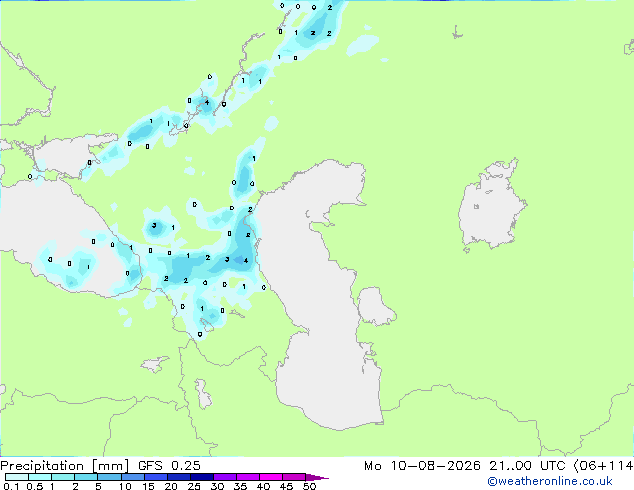The width and height of the screenshot is (634, 490).
Task: Pick the 10–15 mm legend swatch
Action: coord(133,477)
